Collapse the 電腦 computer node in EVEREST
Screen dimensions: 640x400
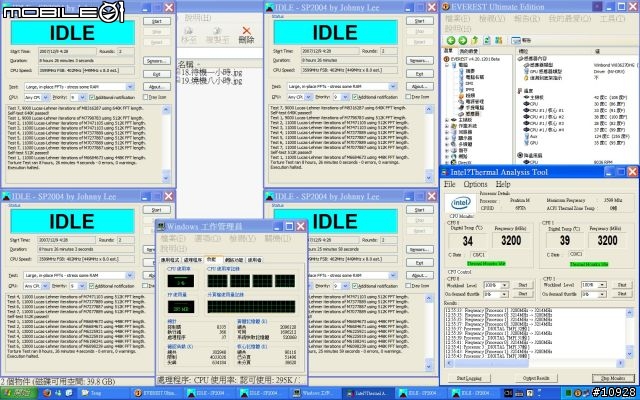447,65
